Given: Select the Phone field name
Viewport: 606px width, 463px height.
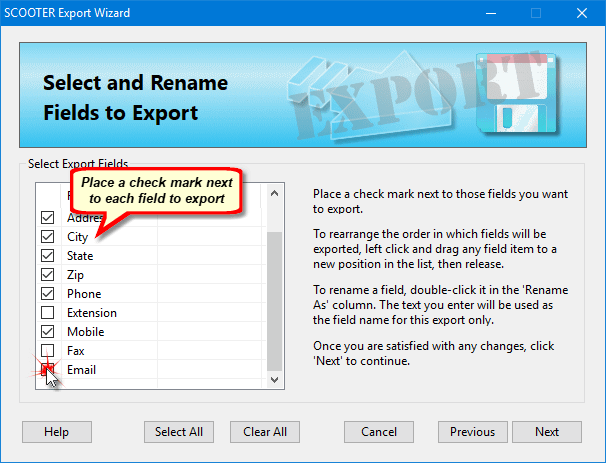Looking at the screenshot, I should pos(84,294).
